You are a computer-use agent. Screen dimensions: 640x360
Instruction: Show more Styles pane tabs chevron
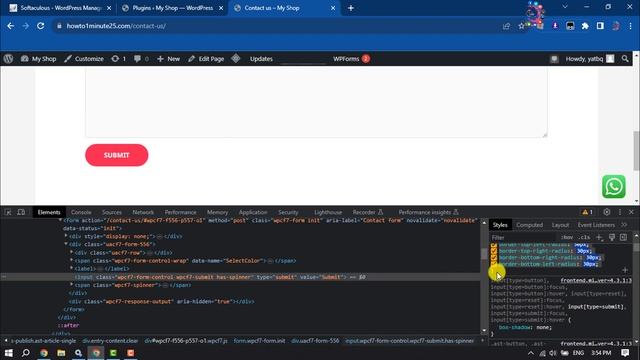point(624,225)
